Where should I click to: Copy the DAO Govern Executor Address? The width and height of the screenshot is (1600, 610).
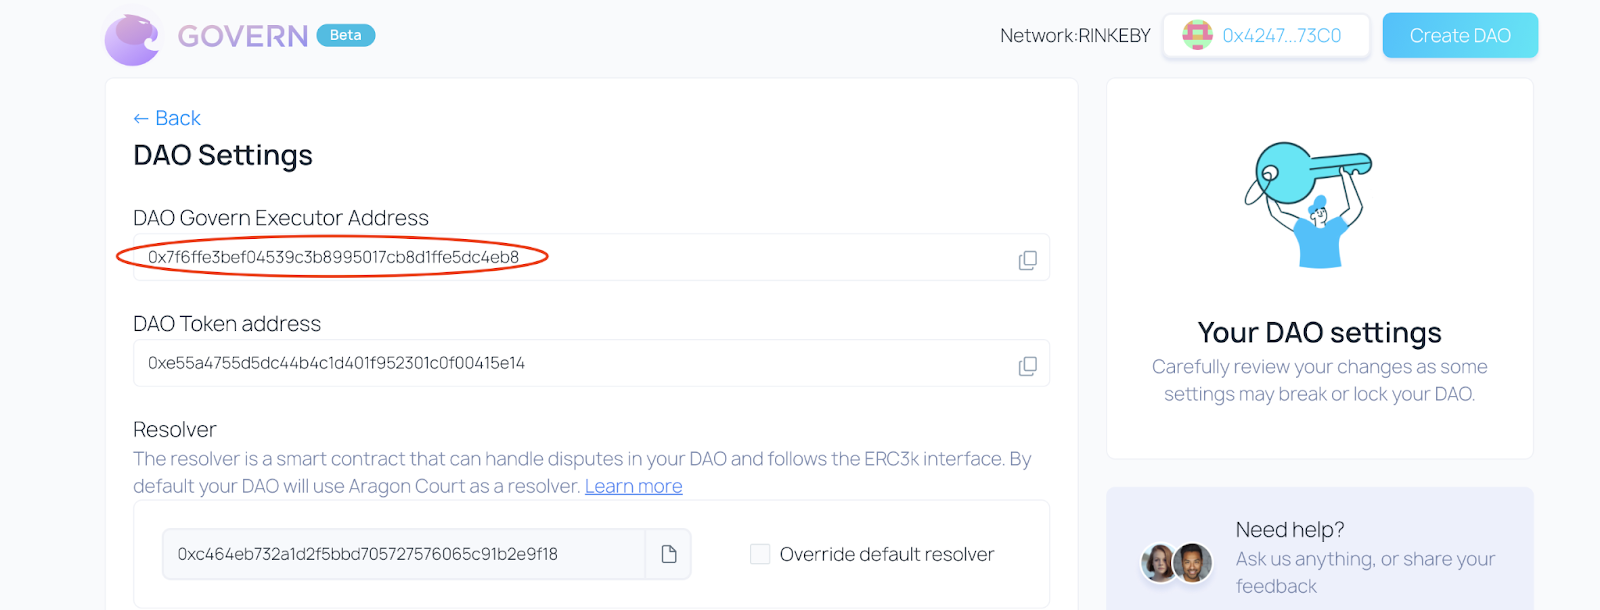click(1027, 260)
